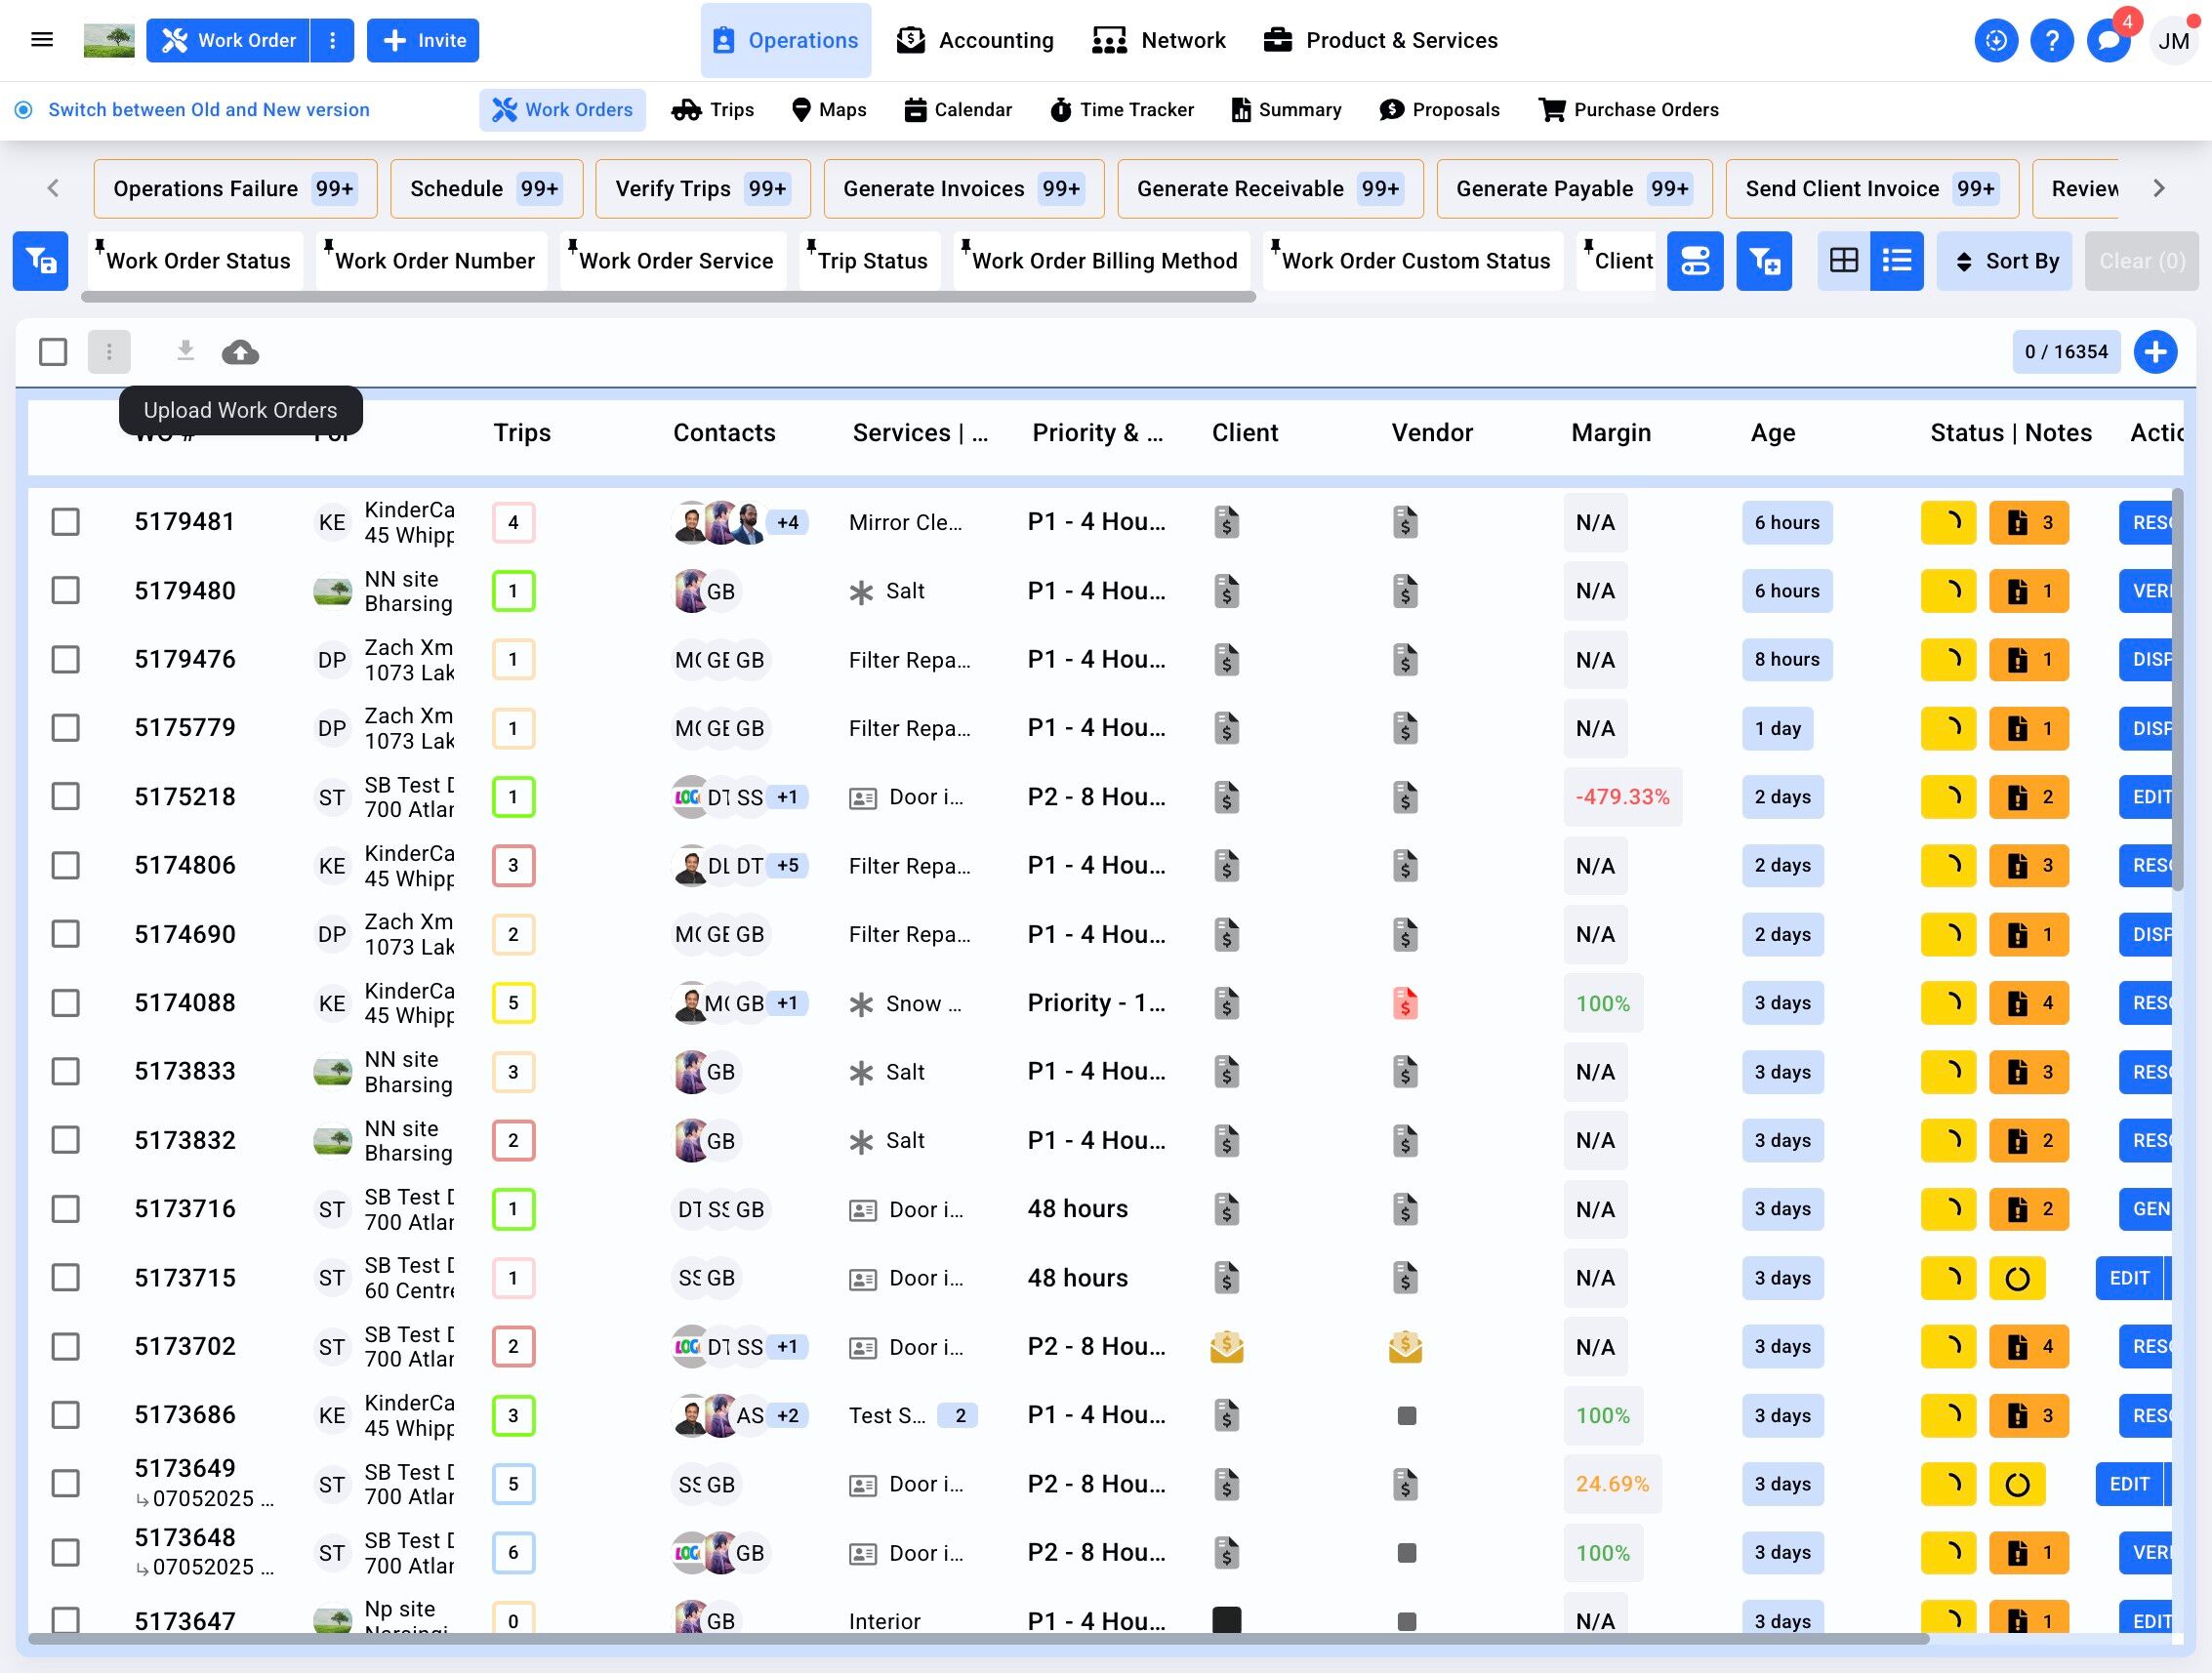Click the blue add work order plus icon
Screen dimensions: 2212x1673
coord(2155,352)
